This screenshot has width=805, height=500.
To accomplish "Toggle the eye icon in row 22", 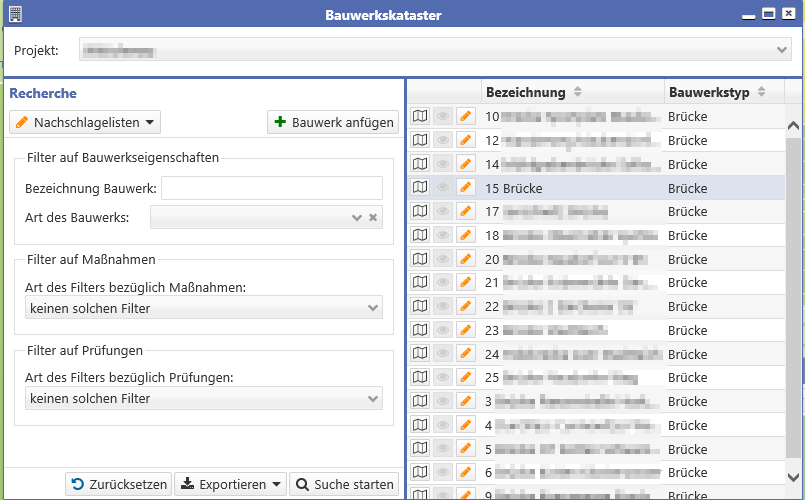I will 443,305.
